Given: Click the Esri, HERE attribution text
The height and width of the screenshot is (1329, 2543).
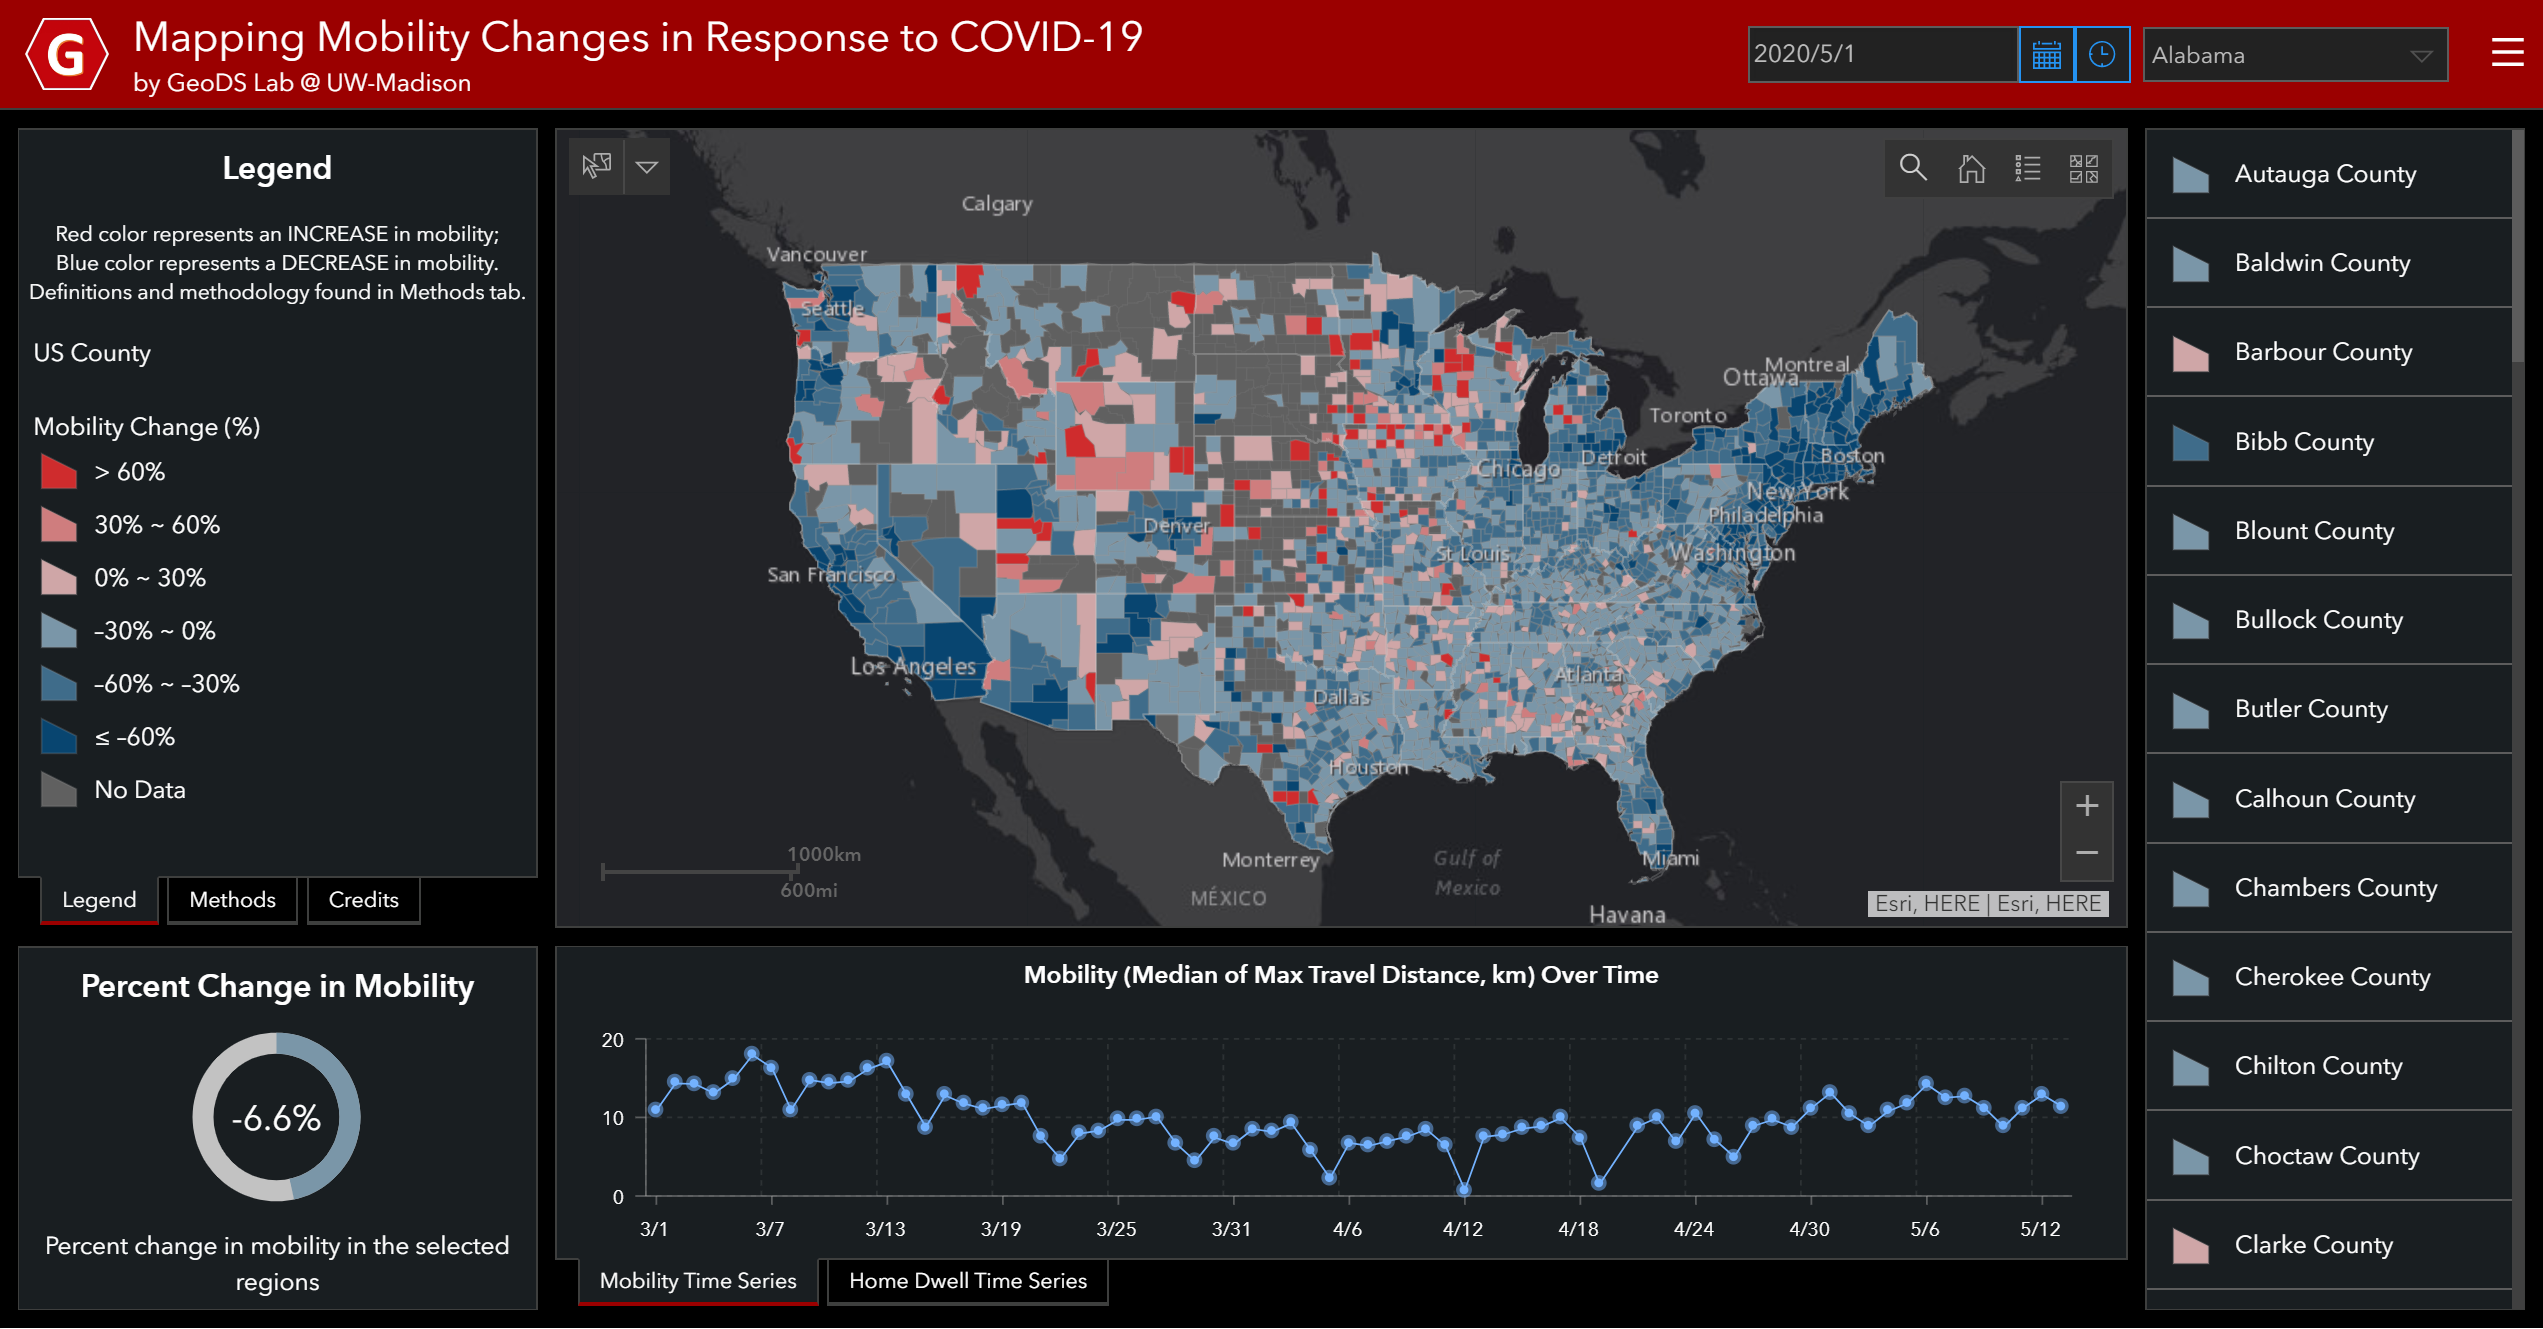Looking at the screenshot, I should click(x=1988, y=904).
